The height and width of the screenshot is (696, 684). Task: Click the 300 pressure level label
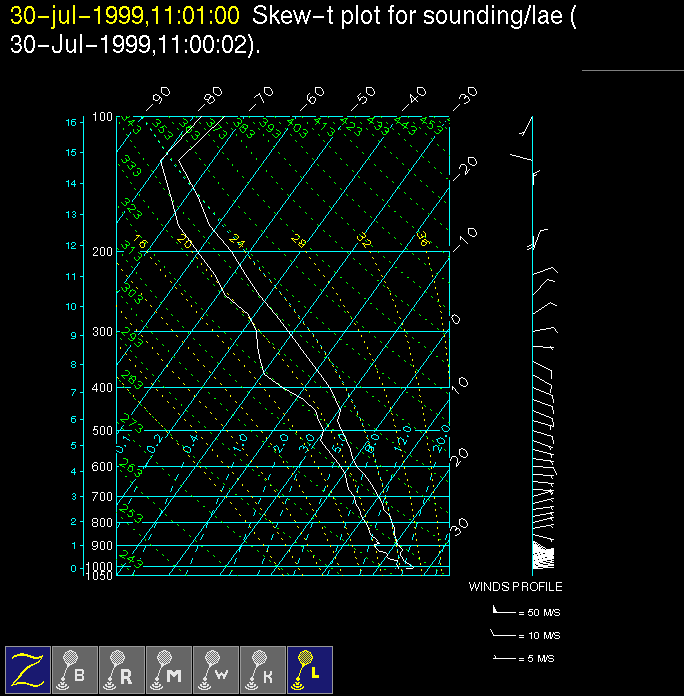pos(103,331)
